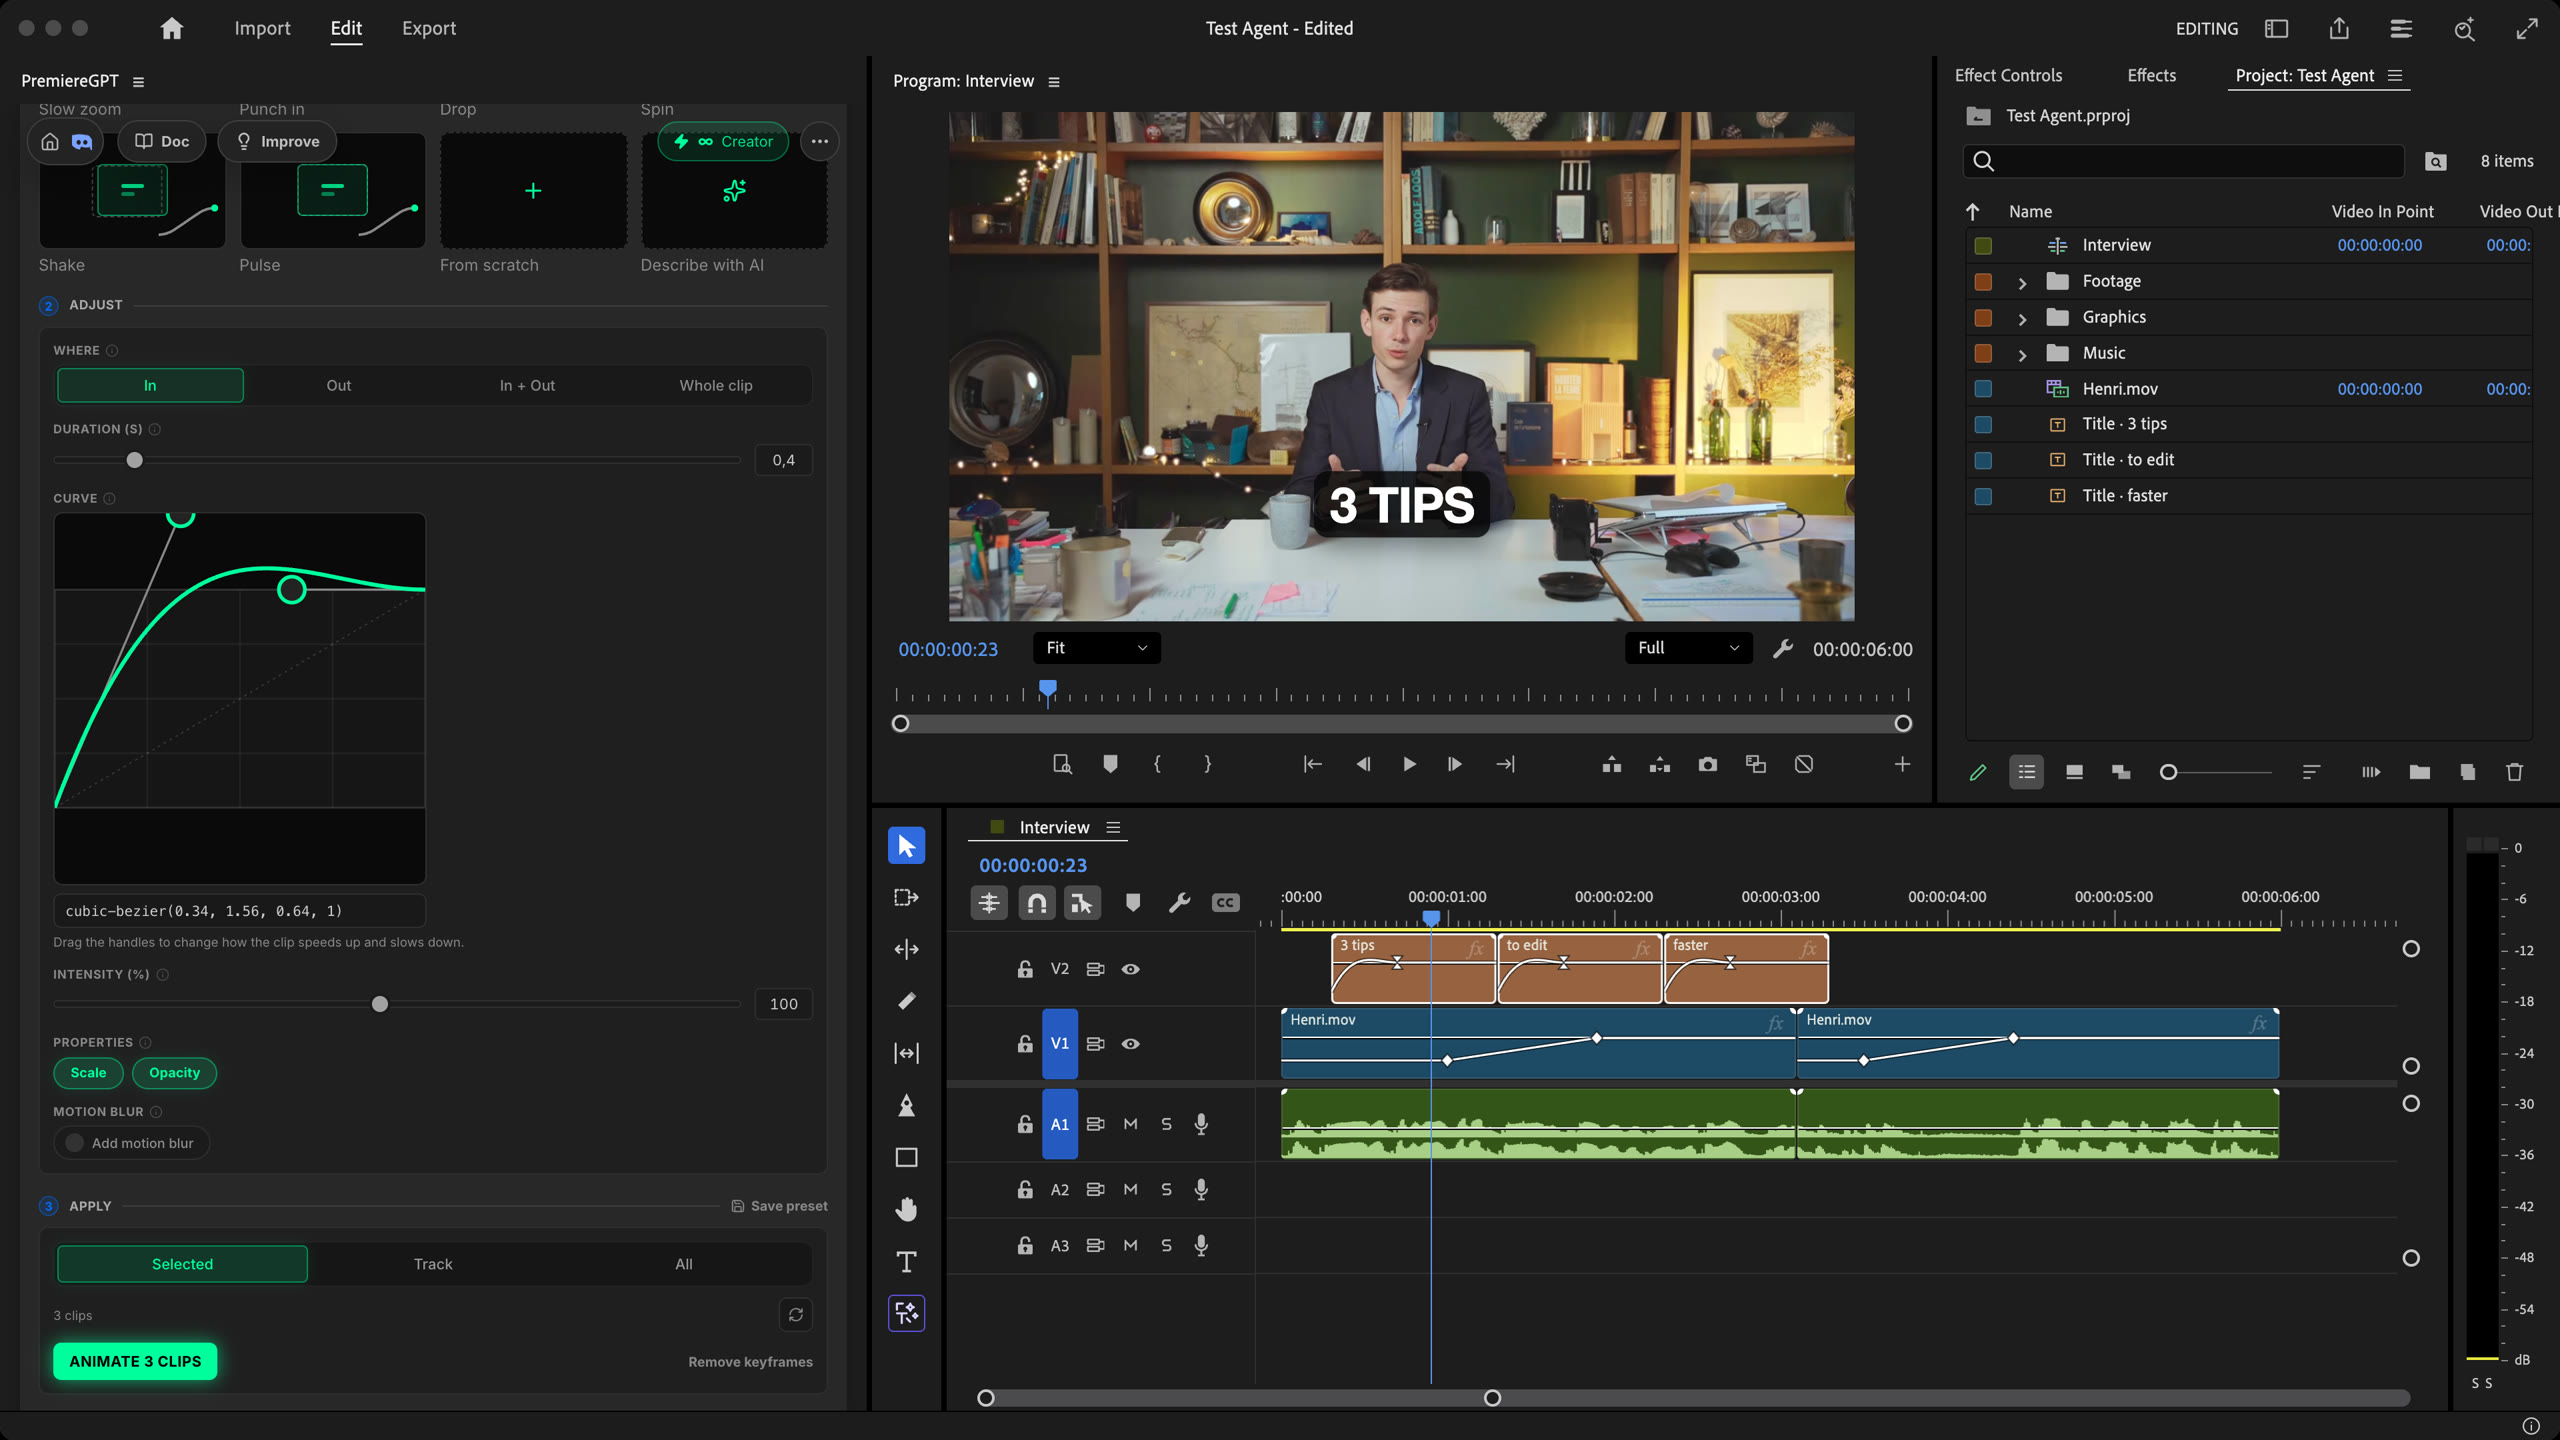
Task: Expand the Graphics bin
Action: click(2022, 319)
